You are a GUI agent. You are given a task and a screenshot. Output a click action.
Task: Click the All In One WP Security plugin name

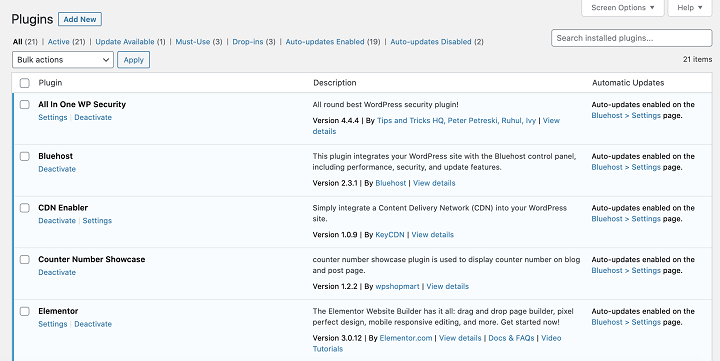pyautogui.click(x=82, y=105)
